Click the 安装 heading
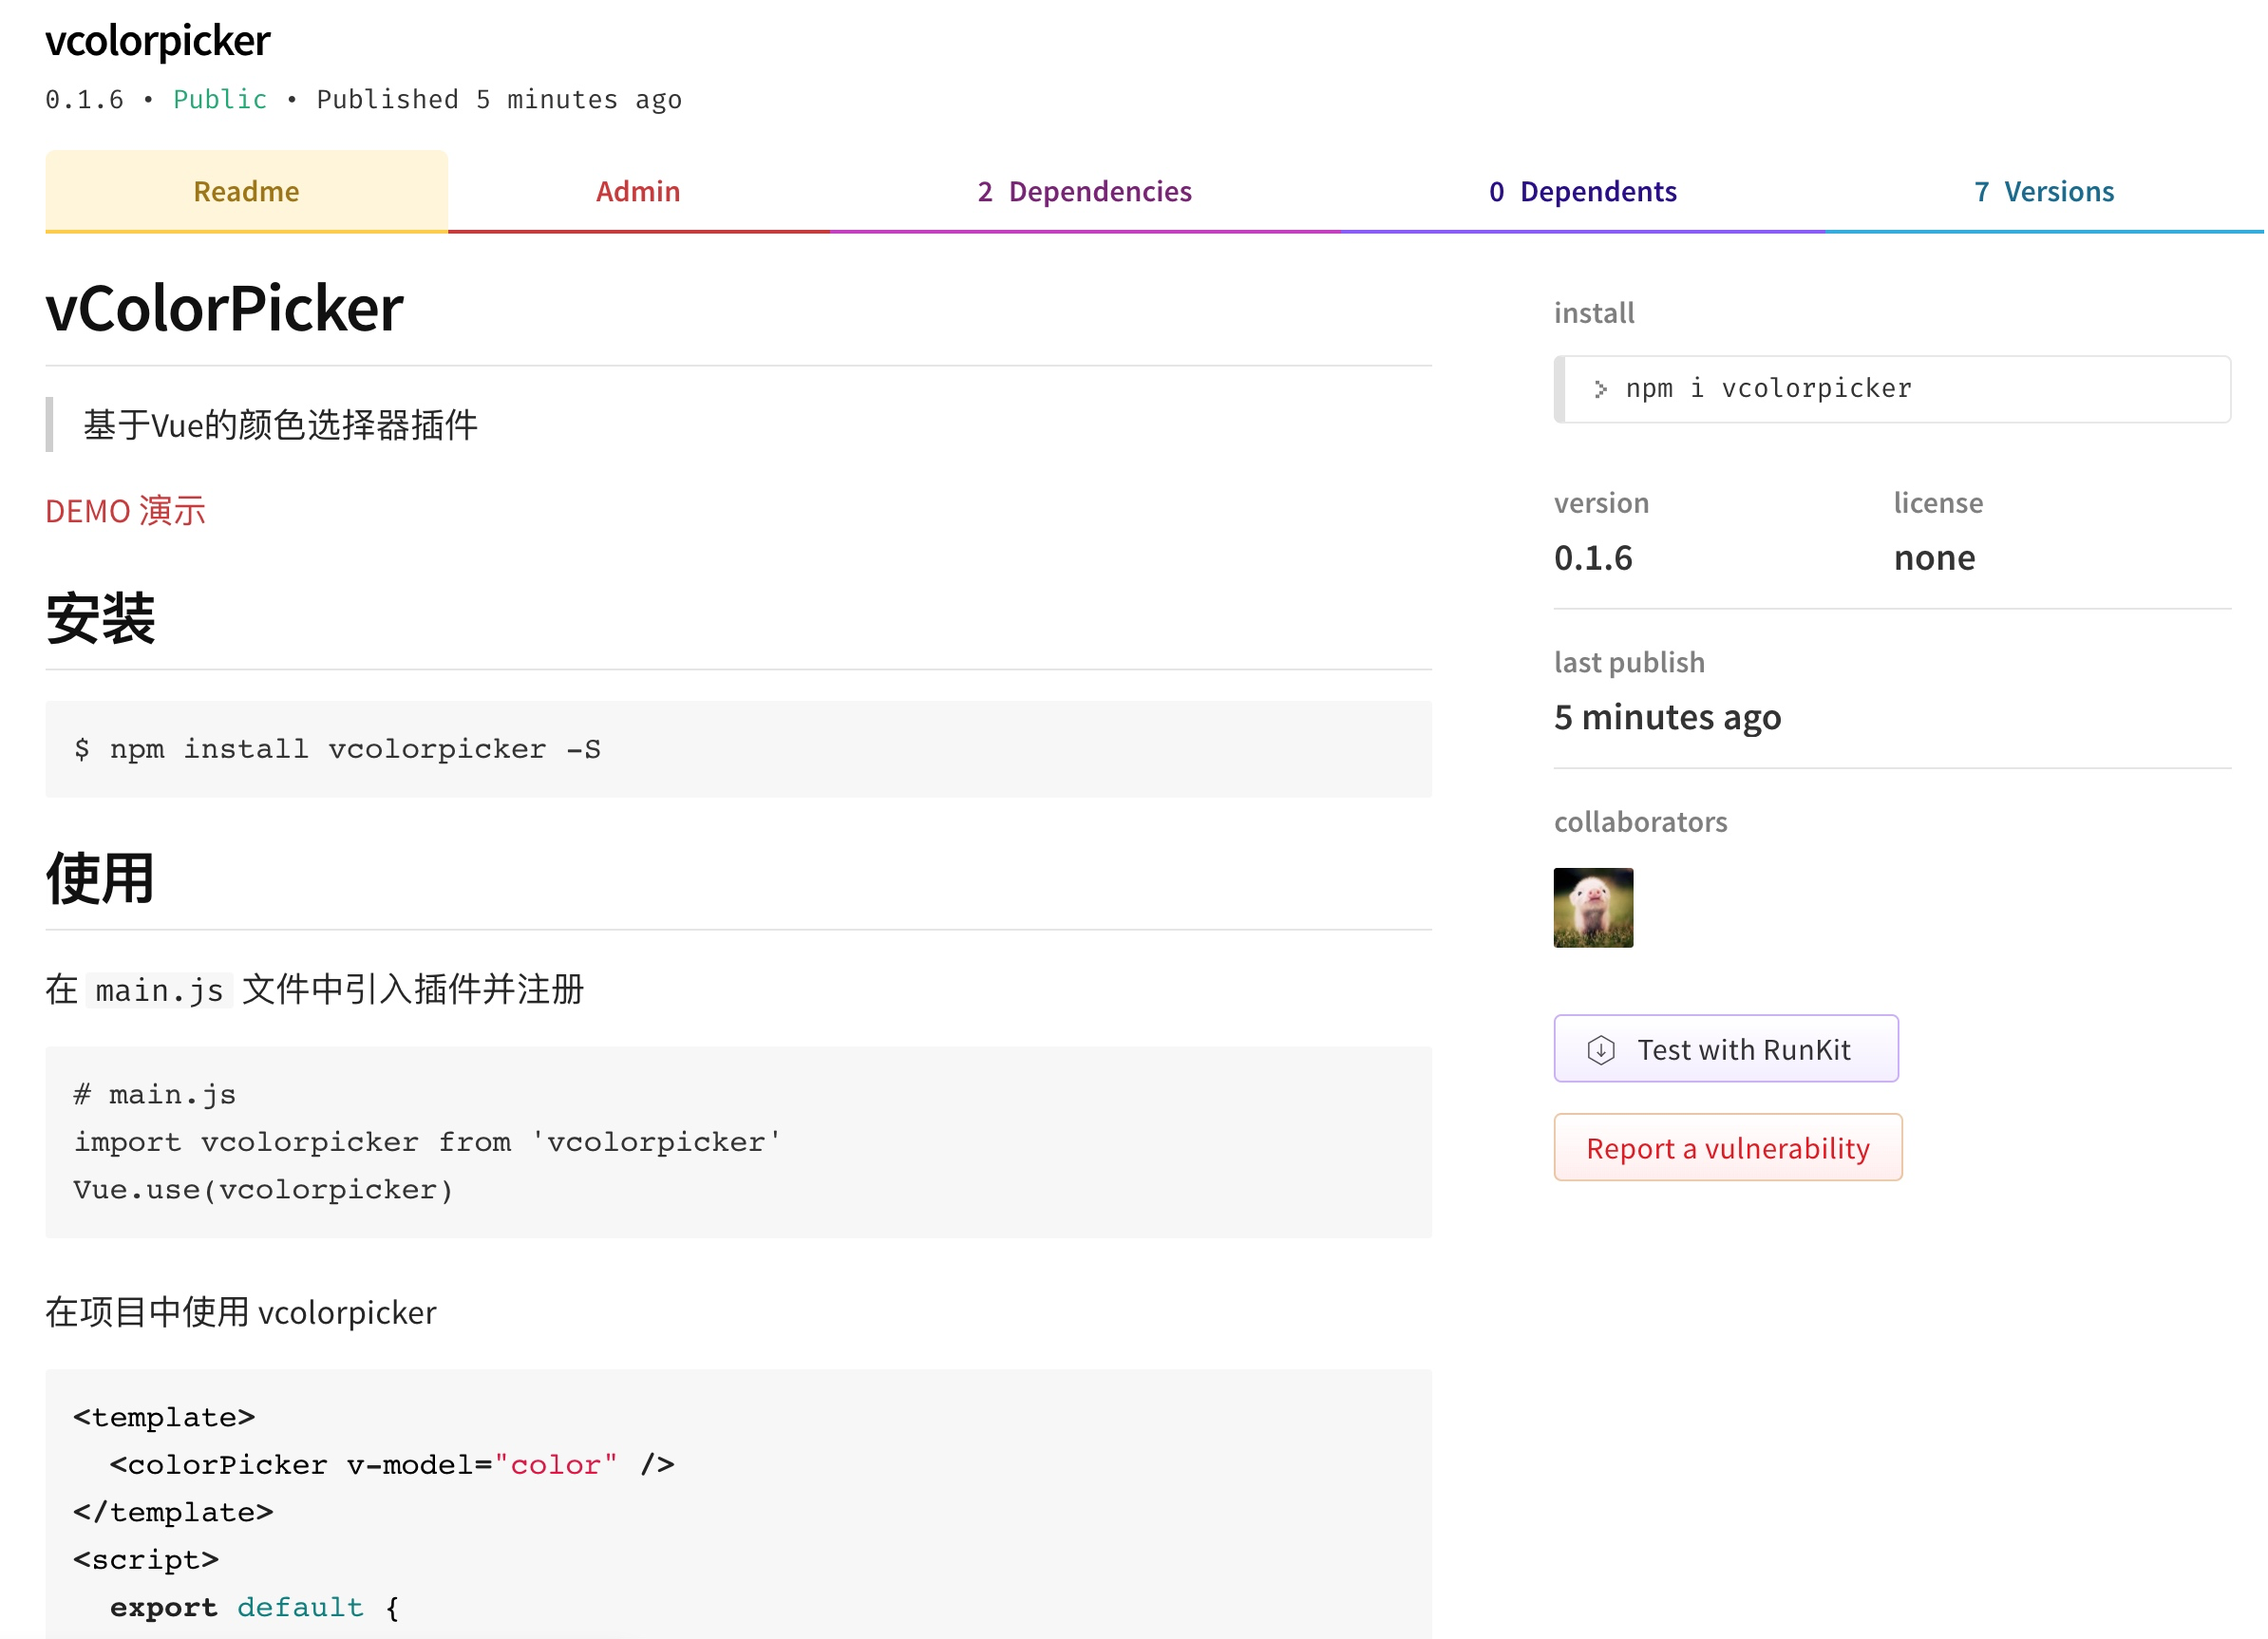The width and height of the screenshot is (2268, 1639). click(100, 618)
